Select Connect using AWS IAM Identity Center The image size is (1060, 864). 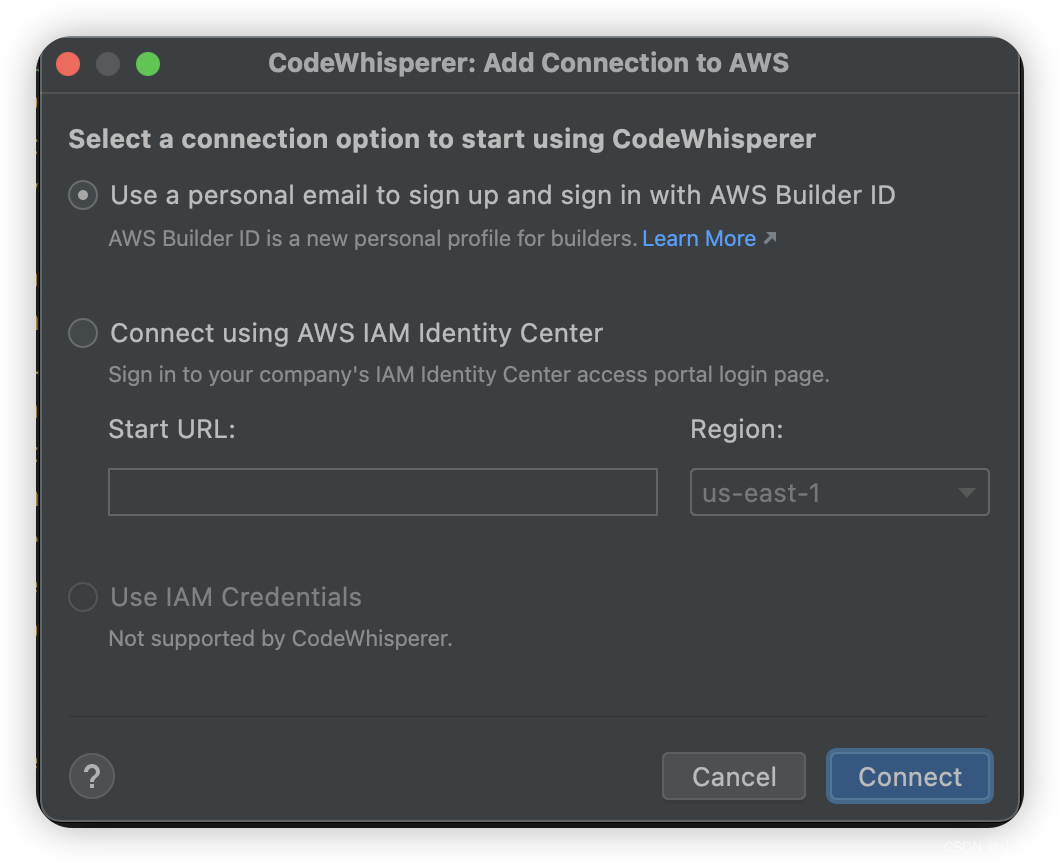pyautogui.click(x=82, y=333)
